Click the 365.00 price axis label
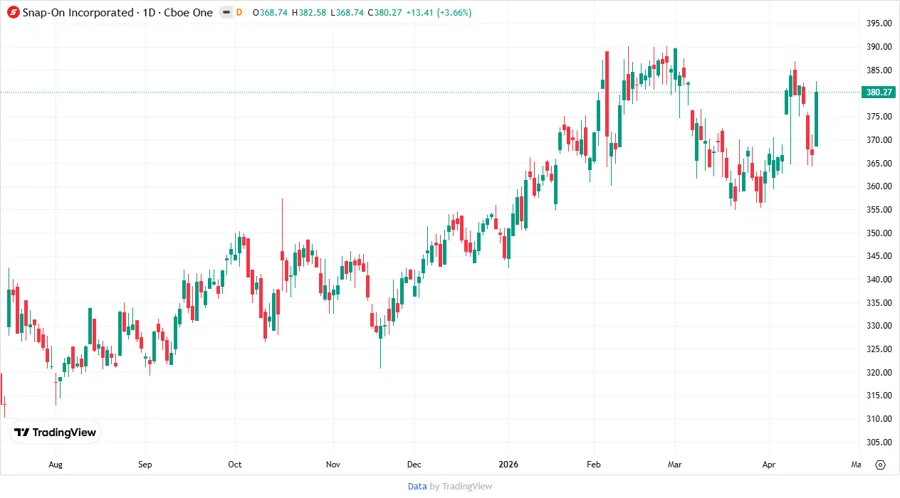Viewport: 900px width, 498px height. click(x=879, y=163)
